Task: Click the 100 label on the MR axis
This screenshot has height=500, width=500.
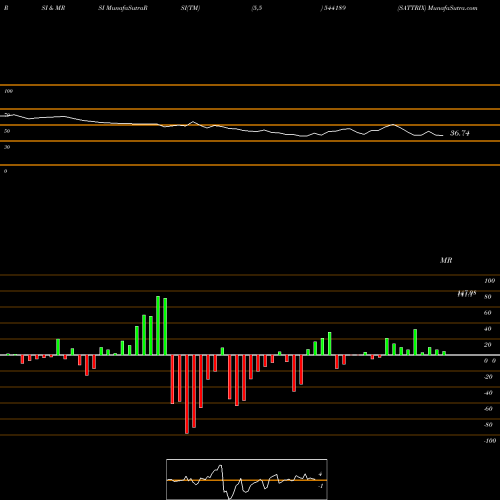Action: [489, 281]
